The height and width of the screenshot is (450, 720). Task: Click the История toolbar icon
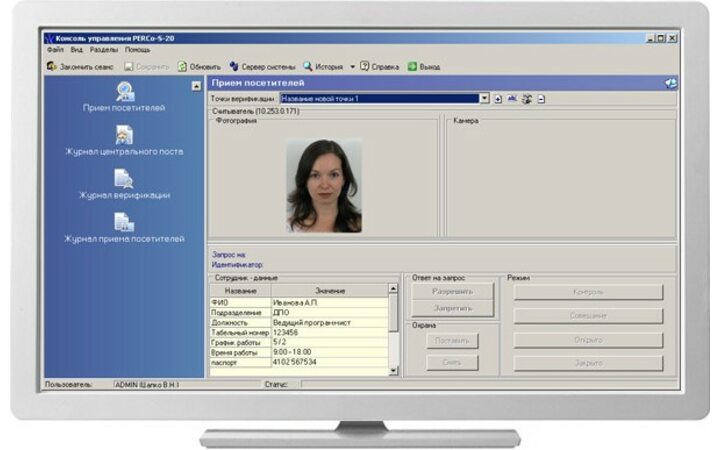(x=309, y=66)
